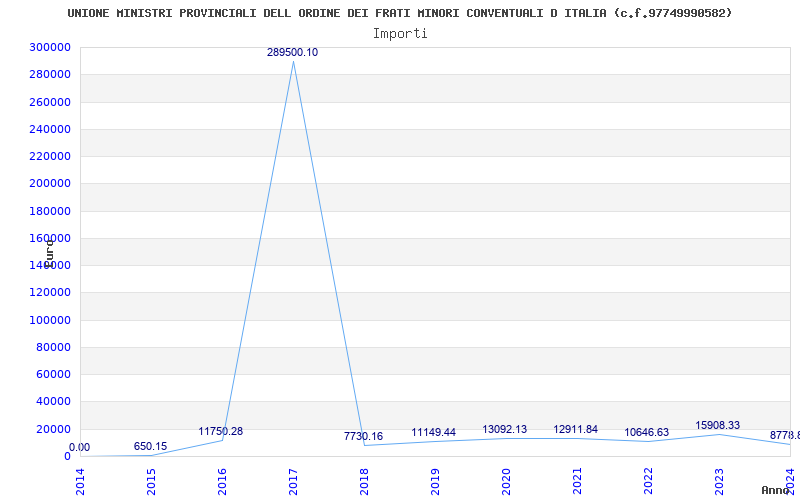Viewport: 800px width, 500px height.
Task: Click the Importi chart title
Action: point(400,34)
